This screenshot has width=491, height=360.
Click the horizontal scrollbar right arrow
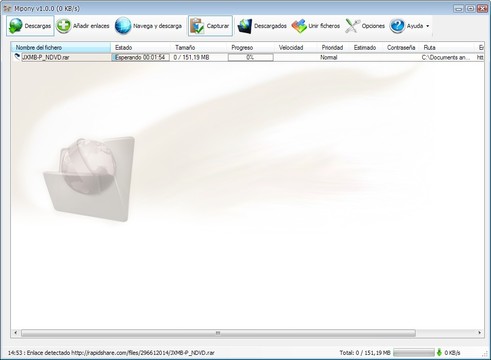(x=479, y=333)
